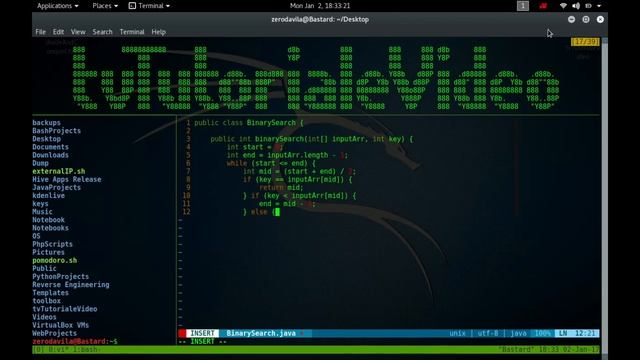This screenshot has width=640, height=360.
Task: Close the terminal window
Action: (600, 19)
